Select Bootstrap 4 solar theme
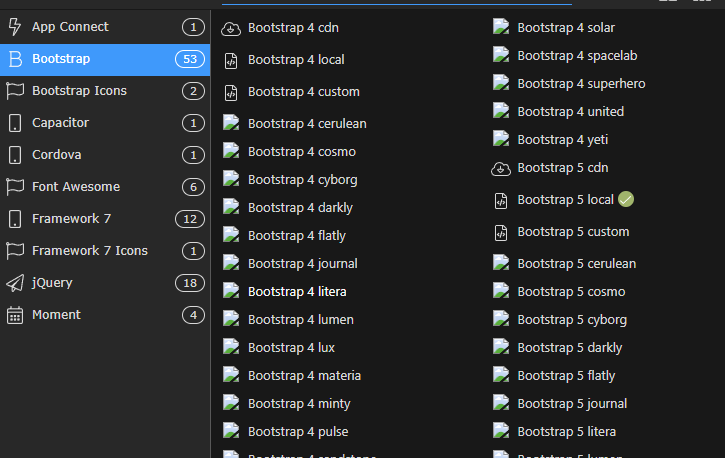 click(x=566, y=27)
